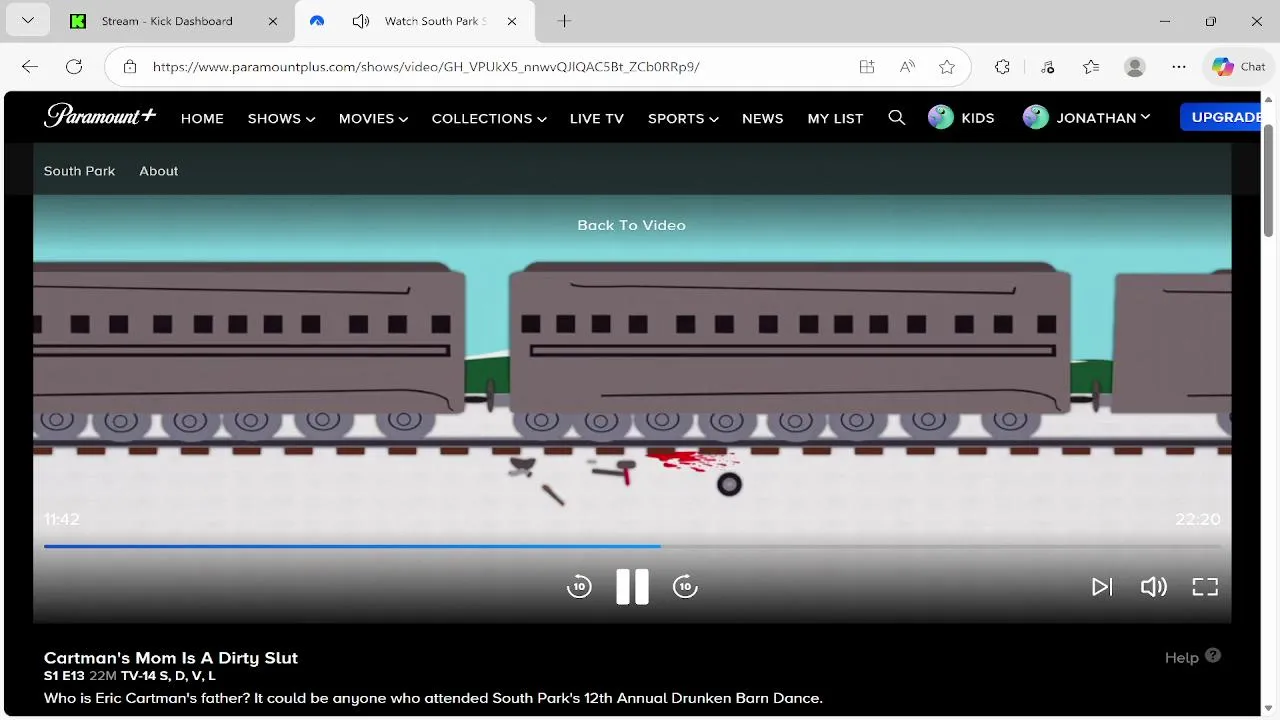Click elapsed time 11:42

coord(61,519)
